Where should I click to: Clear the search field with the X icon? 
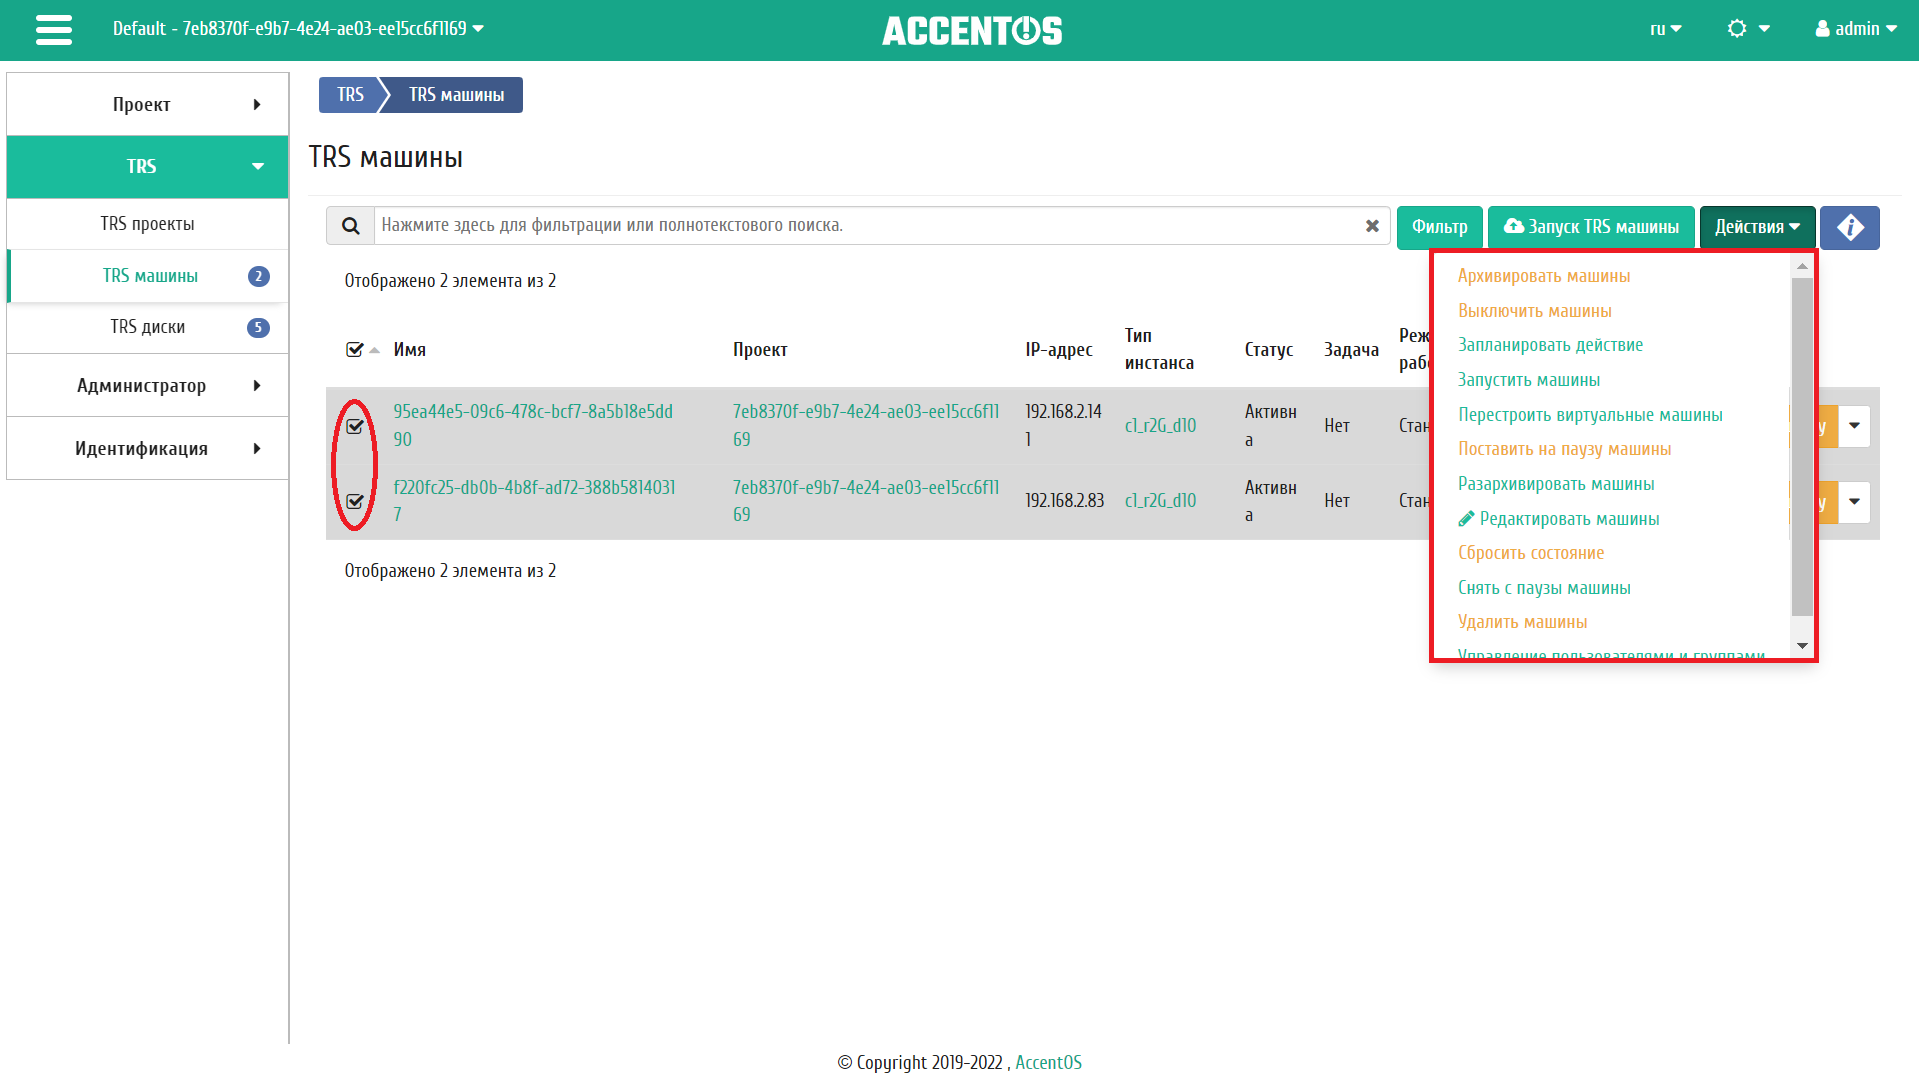tap(1372, 226)
